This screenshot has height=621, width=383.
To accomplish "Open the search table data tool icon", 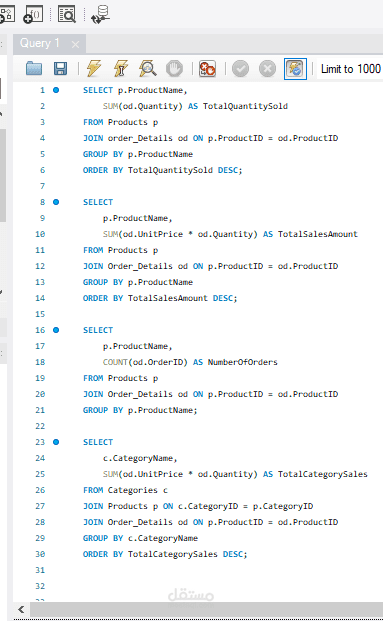I will coord(67,14).
